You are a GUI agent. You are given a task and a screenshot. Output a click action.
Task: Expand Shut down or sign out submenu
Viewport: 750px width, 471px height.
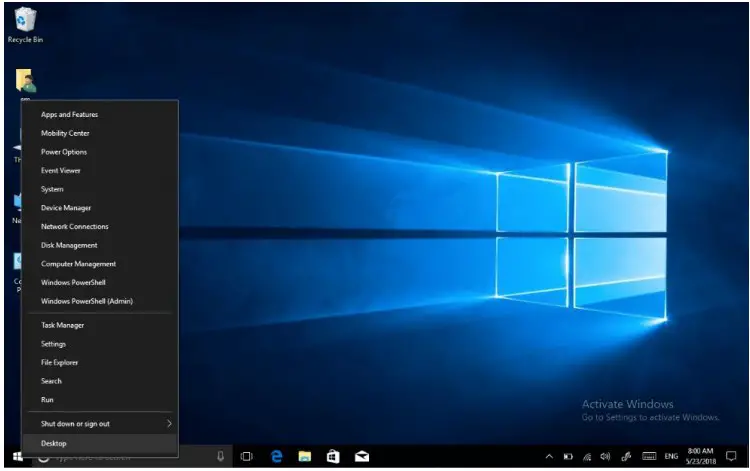[x=100, y=424]
